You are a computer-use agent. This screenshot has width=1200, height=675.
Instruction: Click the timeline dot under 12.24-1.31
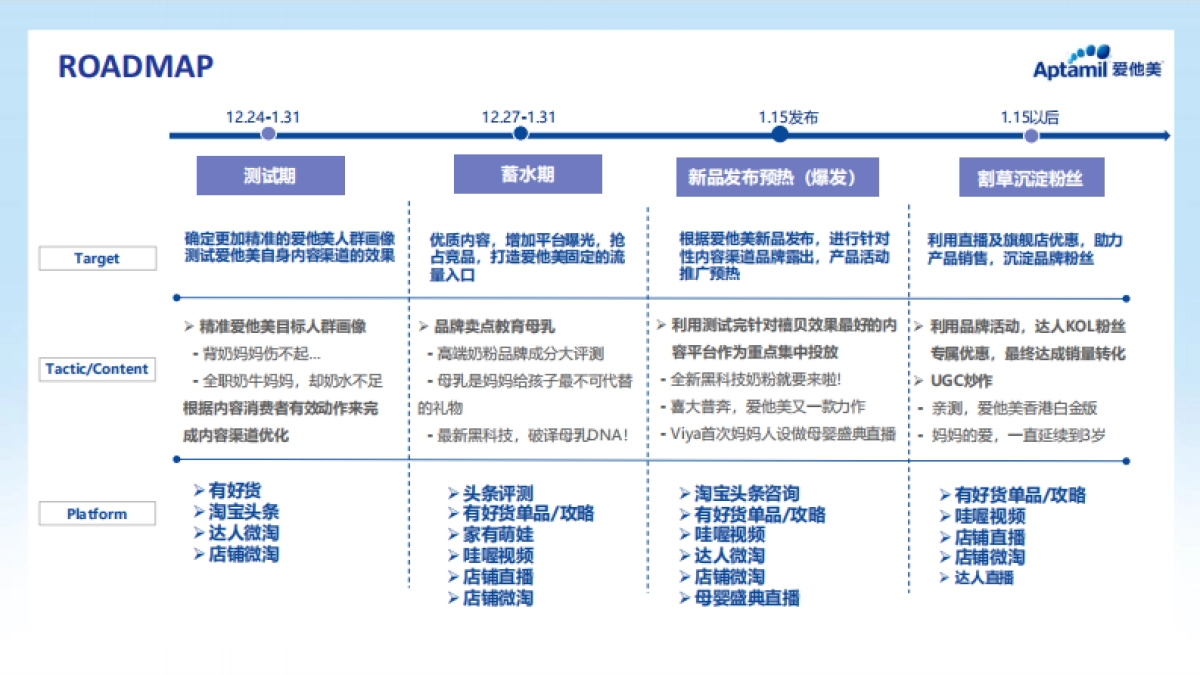tap(268, 135)
